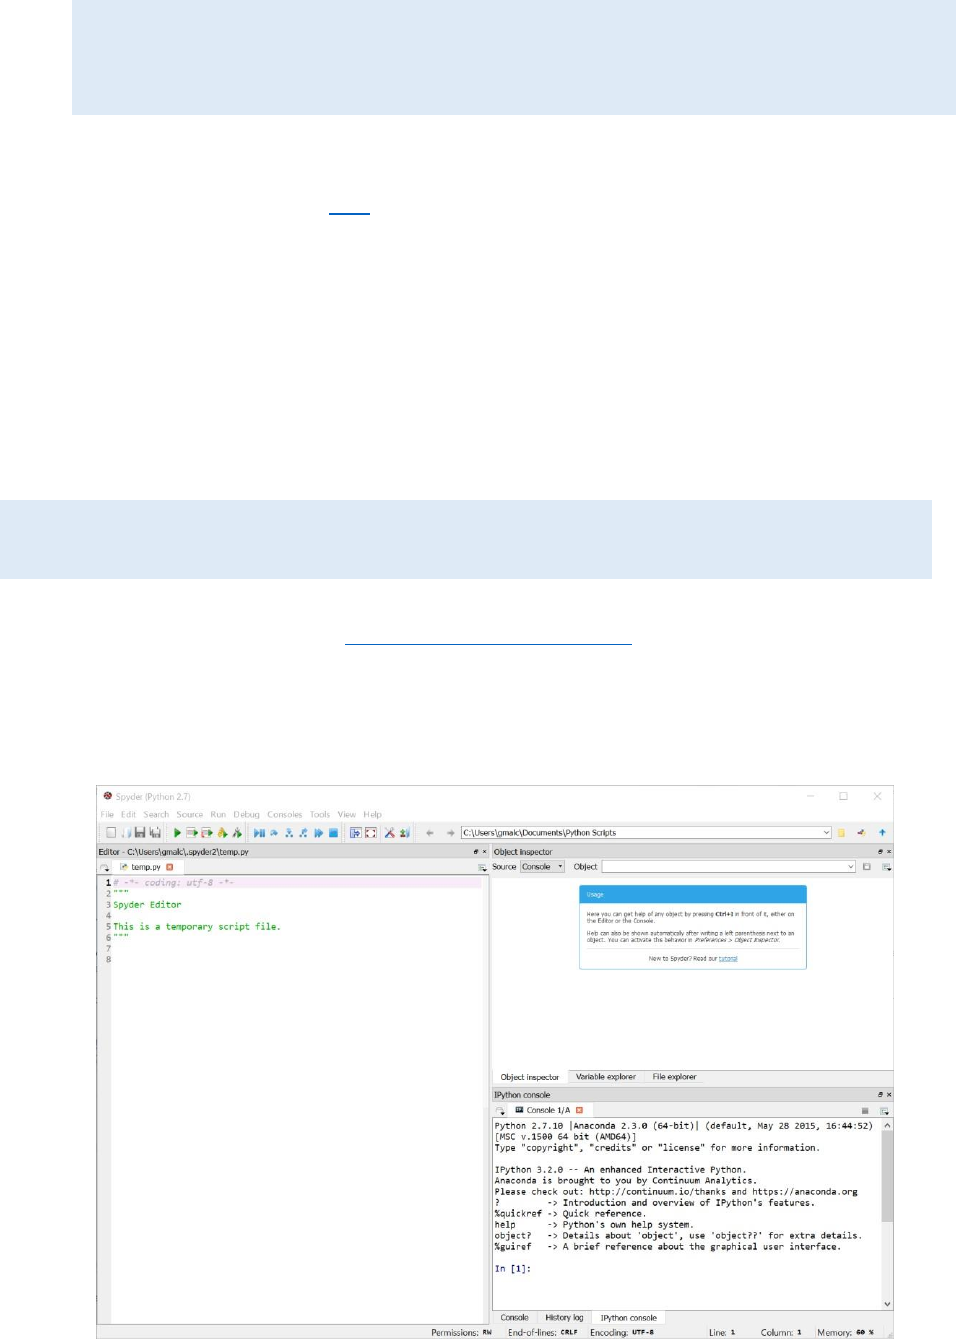Open the File menu
Image resolution: width=956 pixels, height=1339 pixels.
[107, 814]
